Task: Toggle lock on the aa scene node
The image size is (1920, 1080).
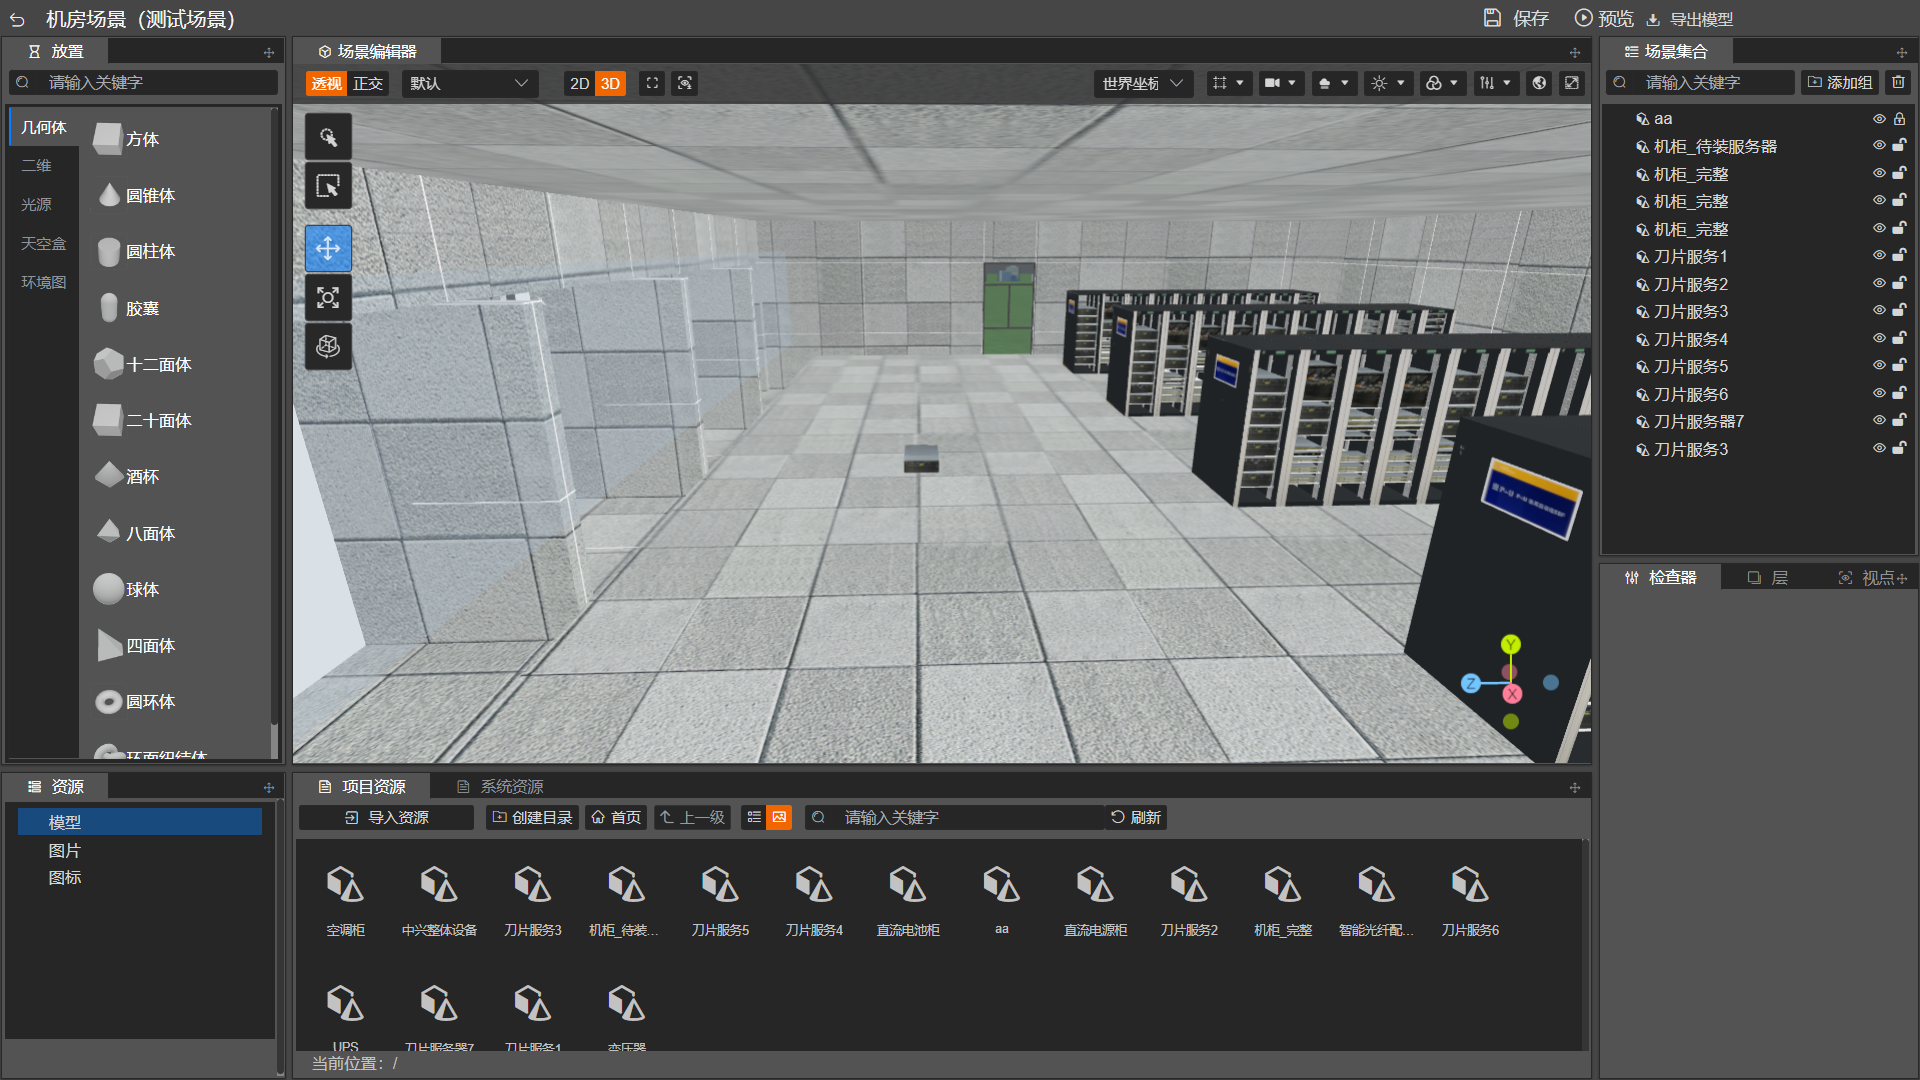Action: (1899, 118)
